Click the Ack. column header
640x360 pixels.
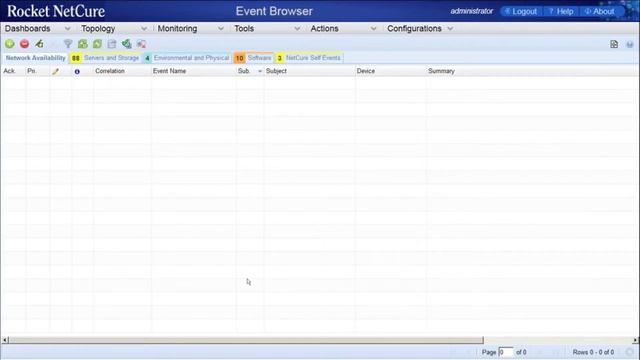(9, 71)
